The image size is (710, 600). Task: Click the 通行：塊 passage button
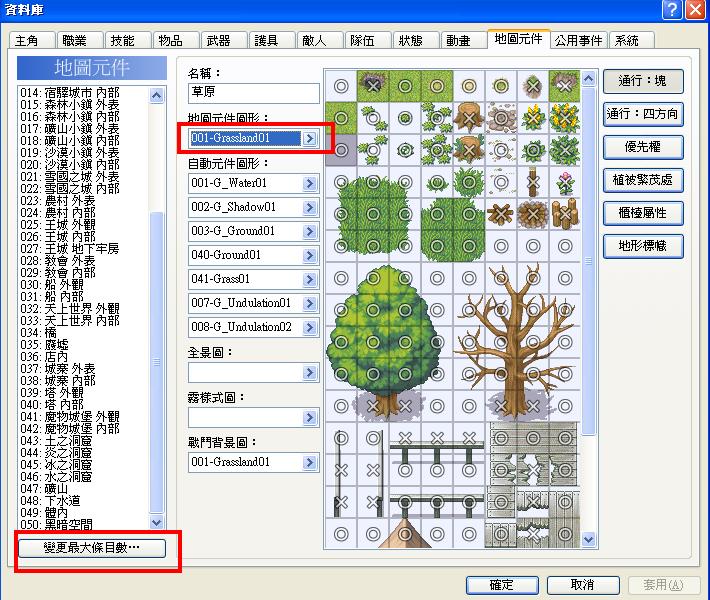643,81
